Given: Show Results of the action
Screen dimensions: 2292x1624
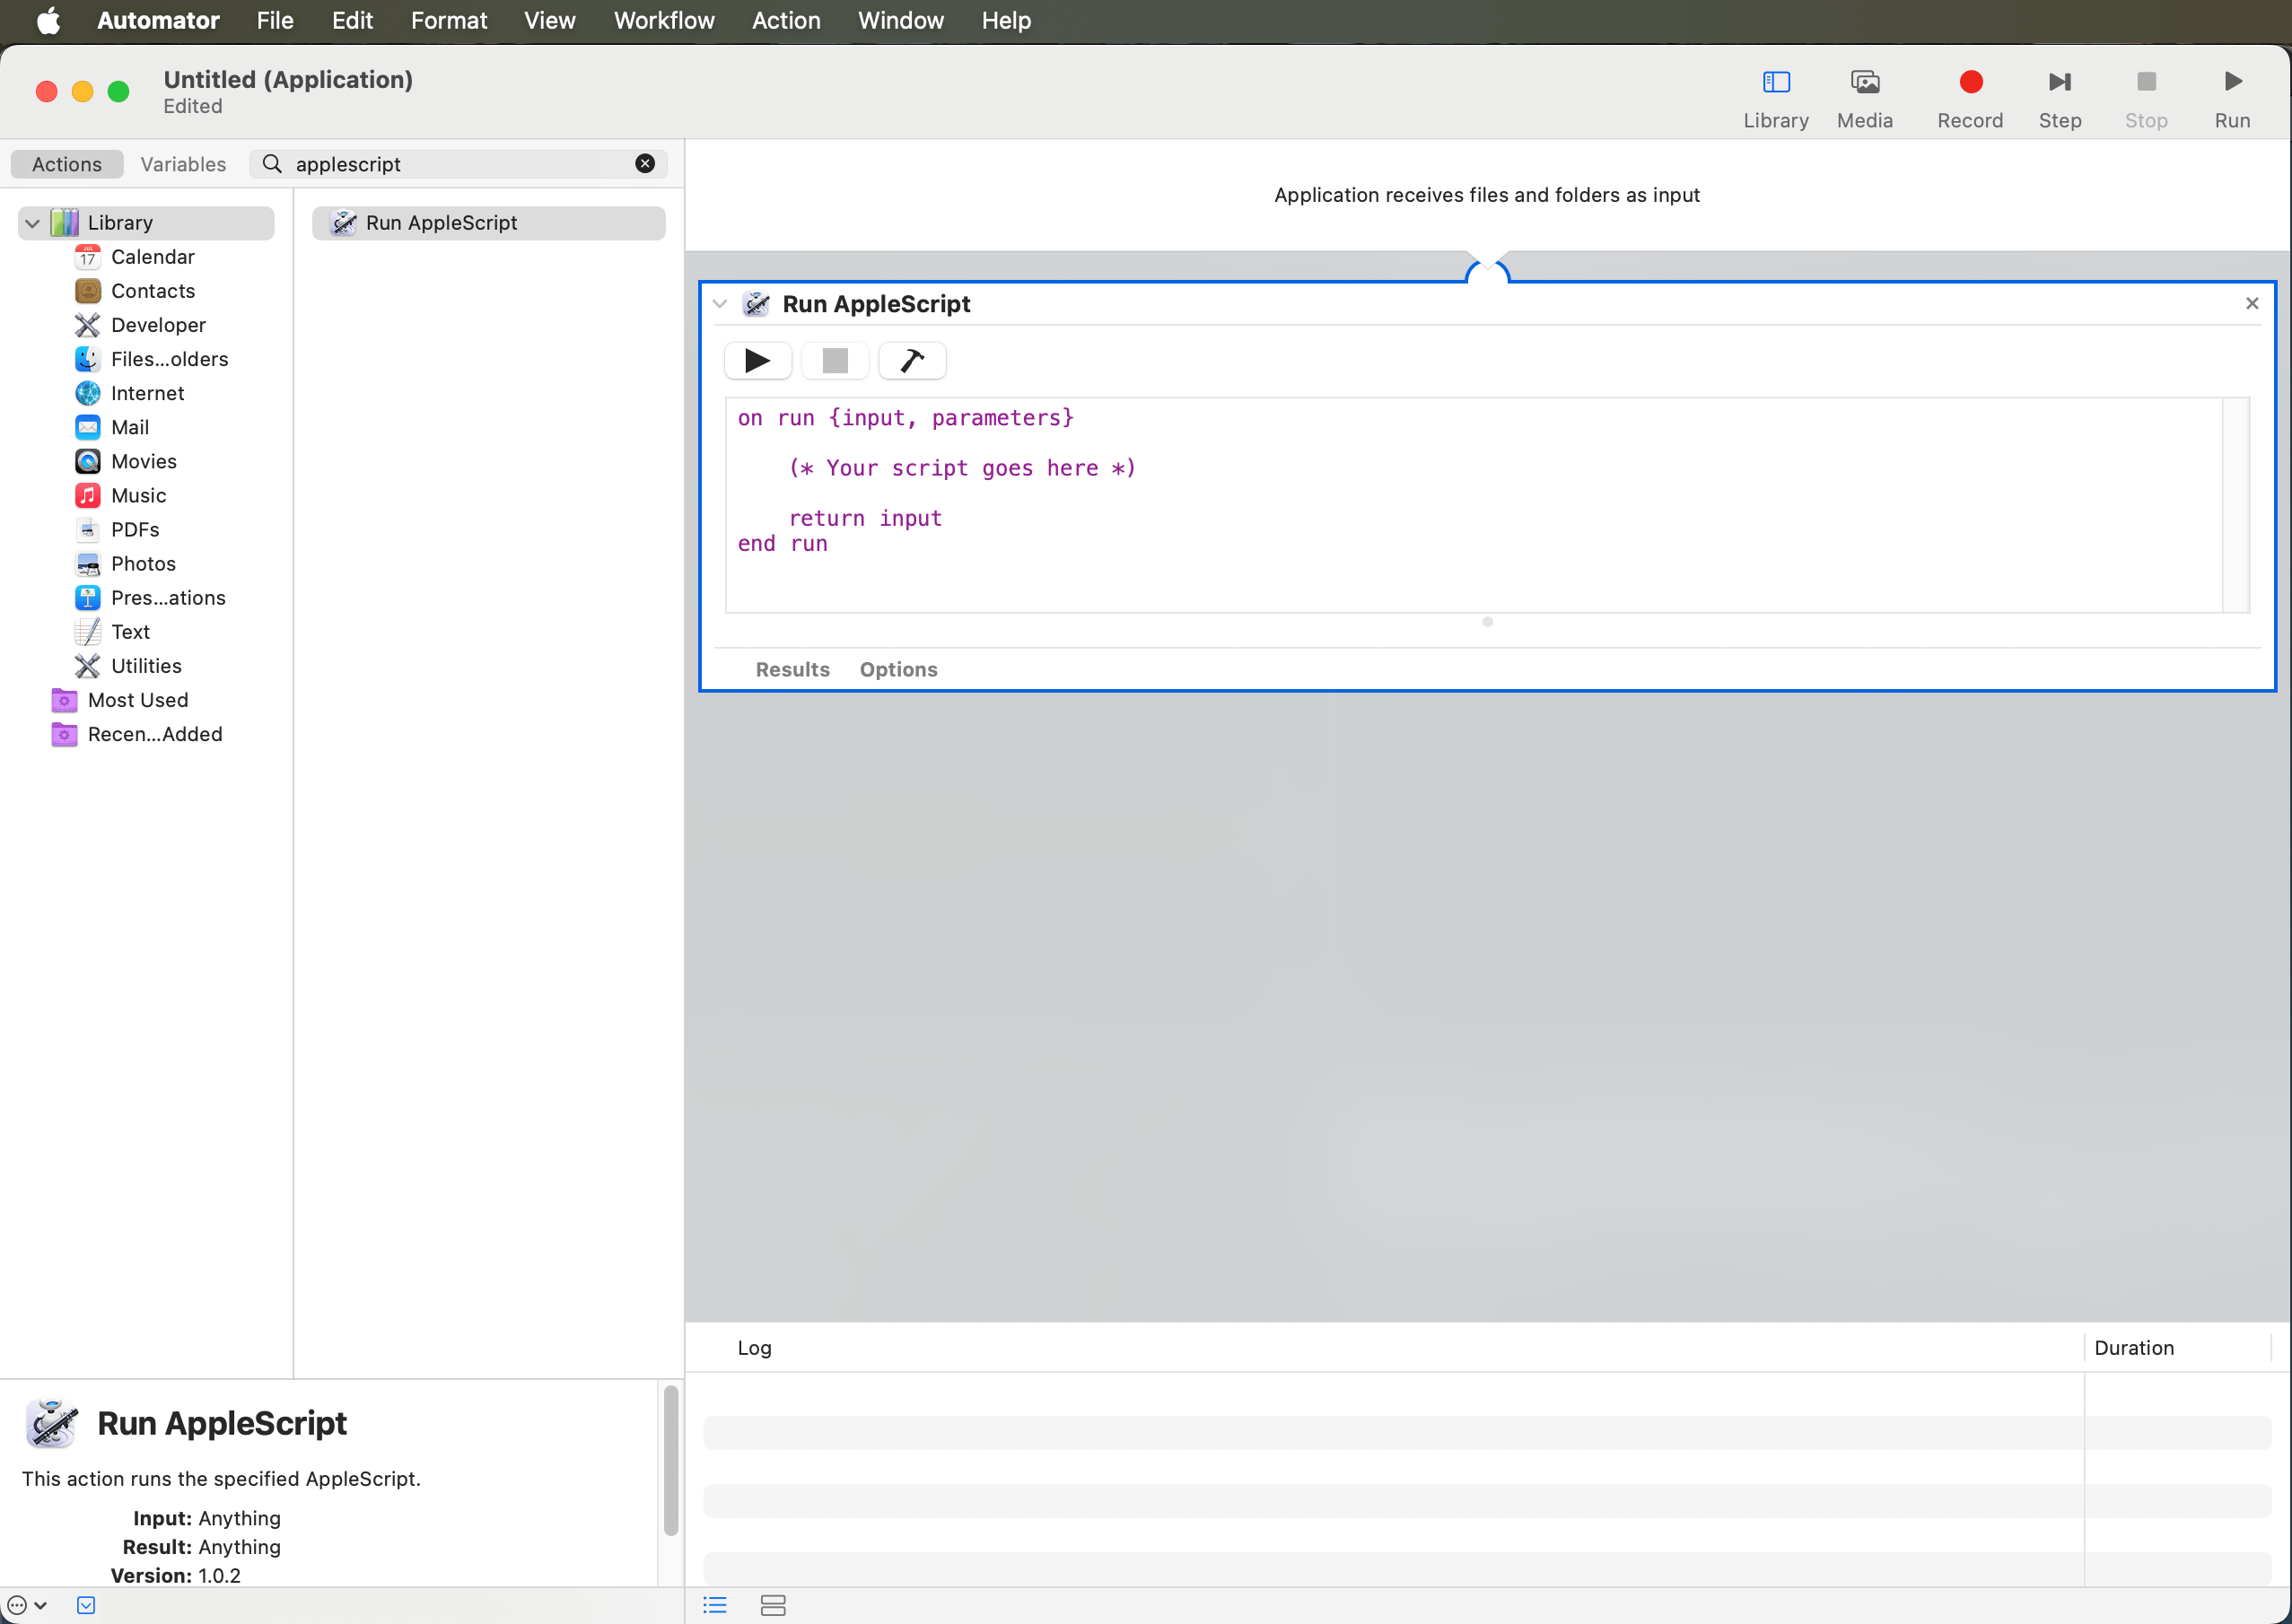Looking at the screenshot, I should pyautogui.click(x=792, y=668).
